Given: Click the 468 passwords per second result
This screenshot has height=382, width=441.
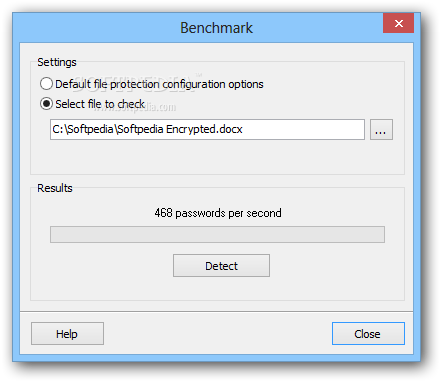Looking at the screenshot, I should 218,213.
